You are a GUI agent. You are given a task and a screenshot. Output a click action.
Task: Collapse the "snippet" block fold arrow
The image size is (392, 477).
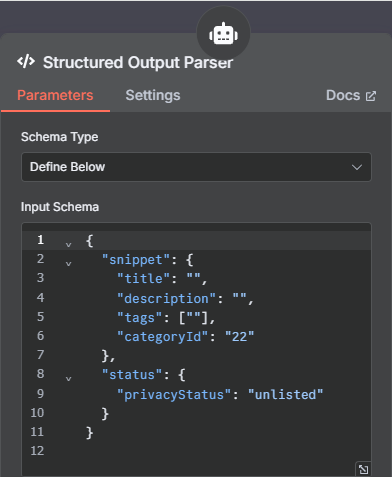point(68,264)
